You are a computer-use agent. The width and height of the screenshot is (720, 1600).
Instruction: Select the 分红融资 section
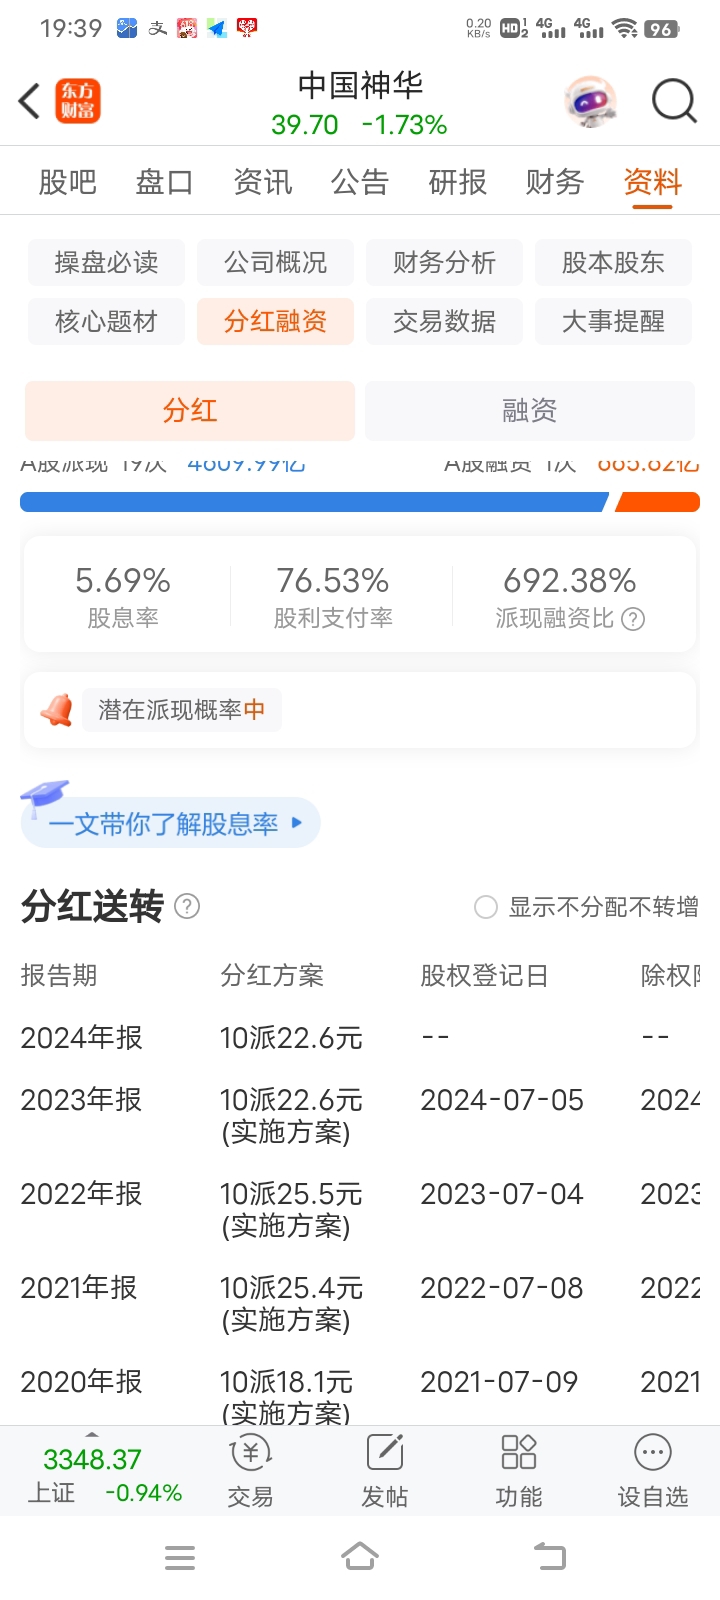click(x=275, y=322)
